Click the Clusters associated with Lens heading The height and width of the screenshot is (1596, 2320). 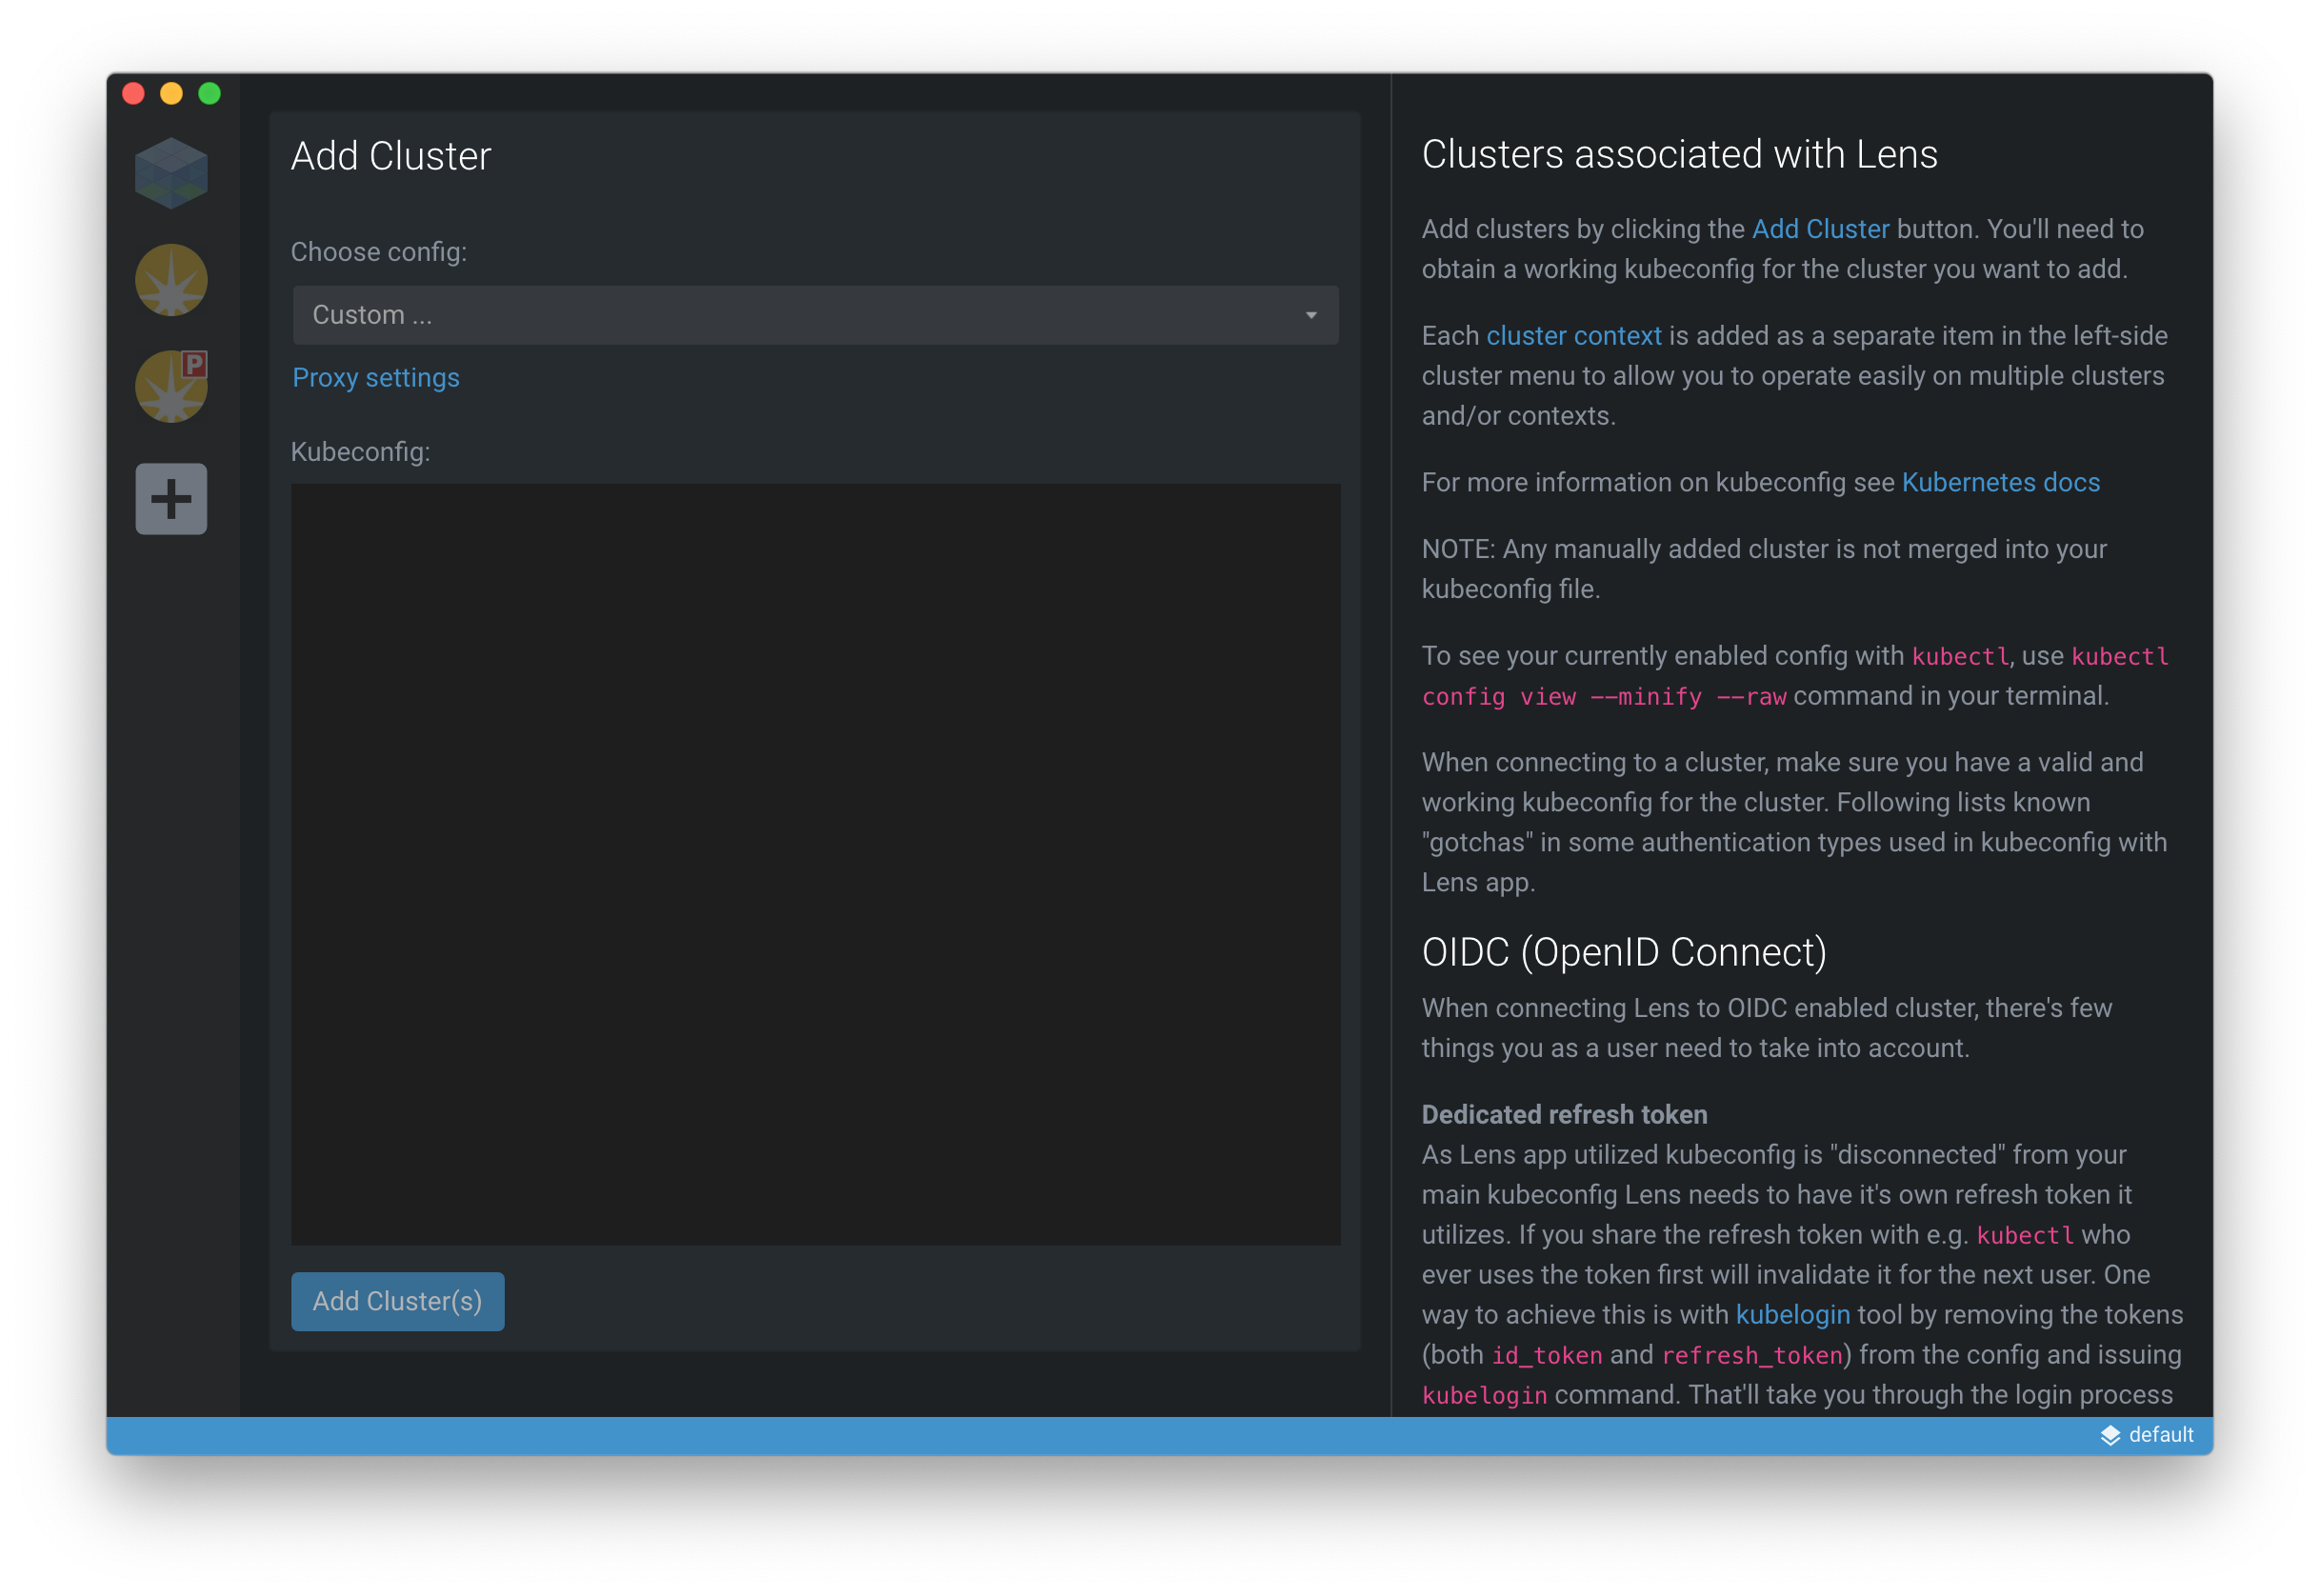(x=1679, y=154)
